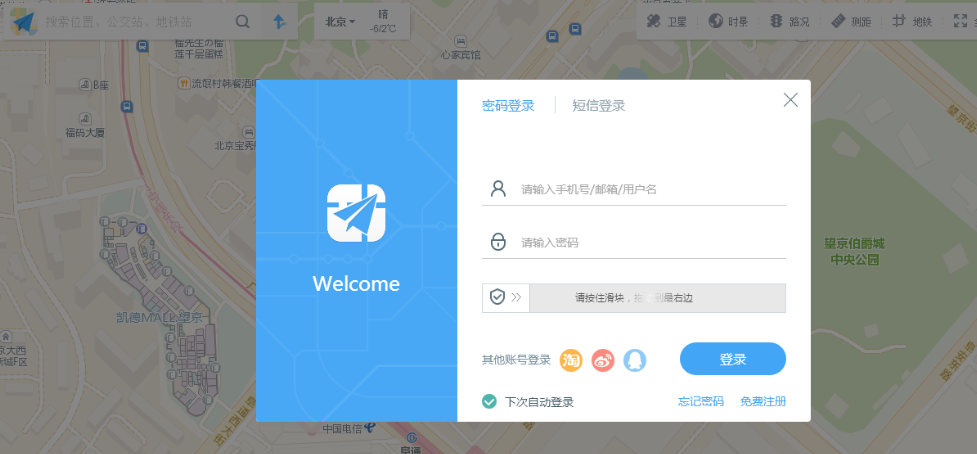Viewport: 977px width, 454px height.
Task: Open 时景 street view mode
Action: [728, 22]
